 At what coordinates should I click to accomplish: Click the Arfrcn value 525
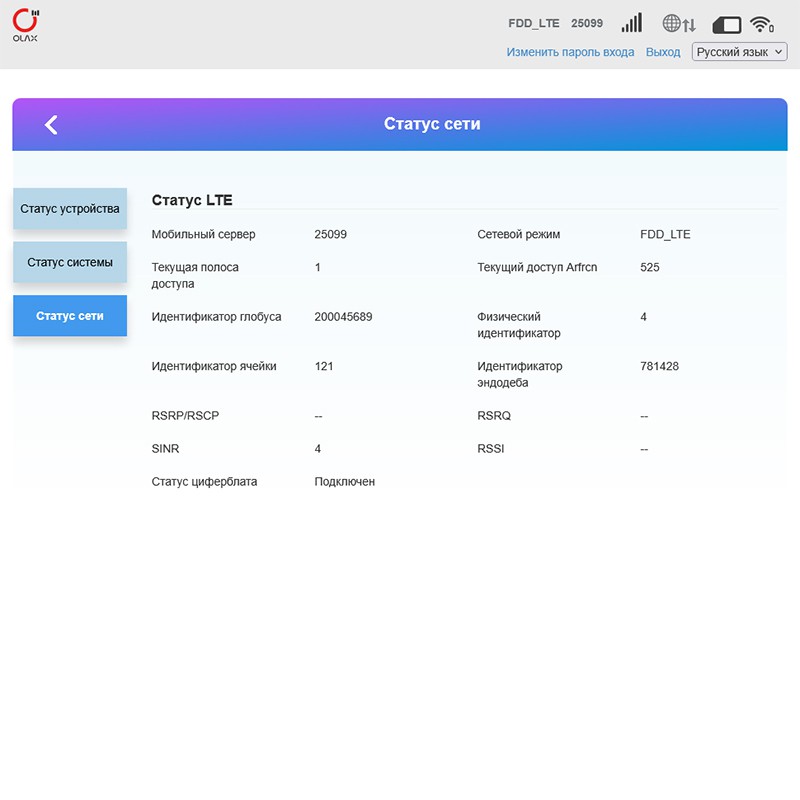pyautogui.click(x=650, y=268)
